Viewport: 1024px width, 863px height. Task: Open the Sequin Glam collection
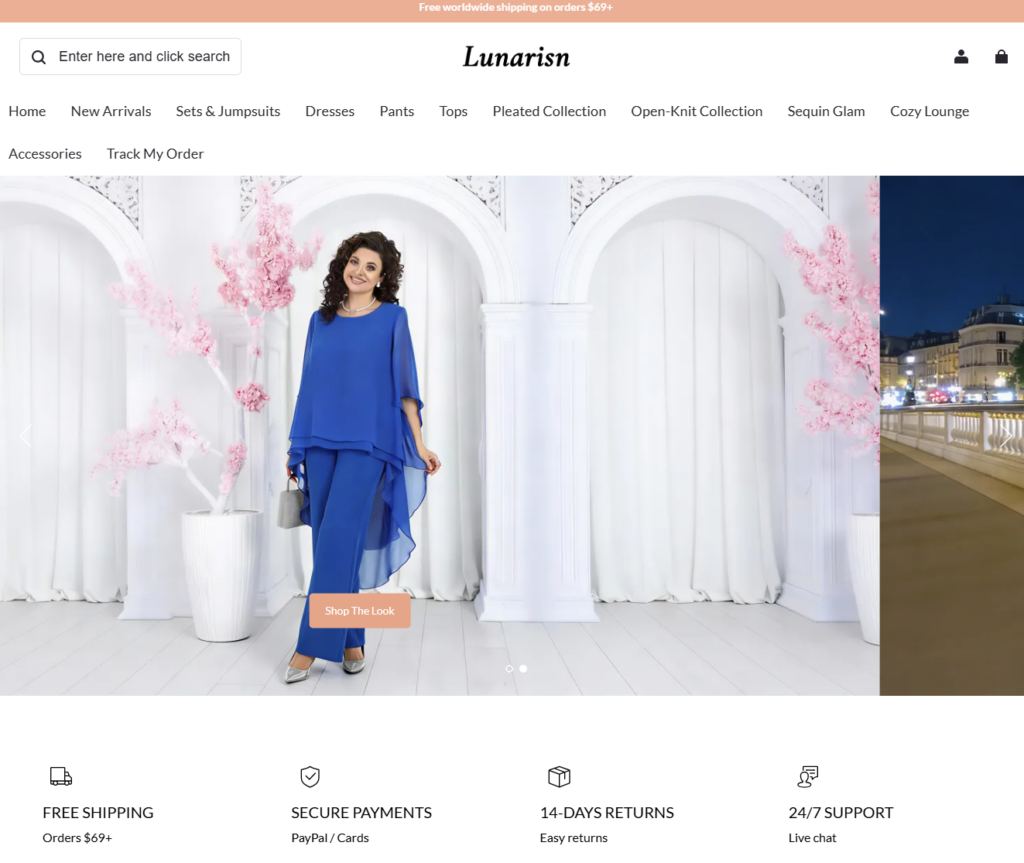click(x=826, y=111)
